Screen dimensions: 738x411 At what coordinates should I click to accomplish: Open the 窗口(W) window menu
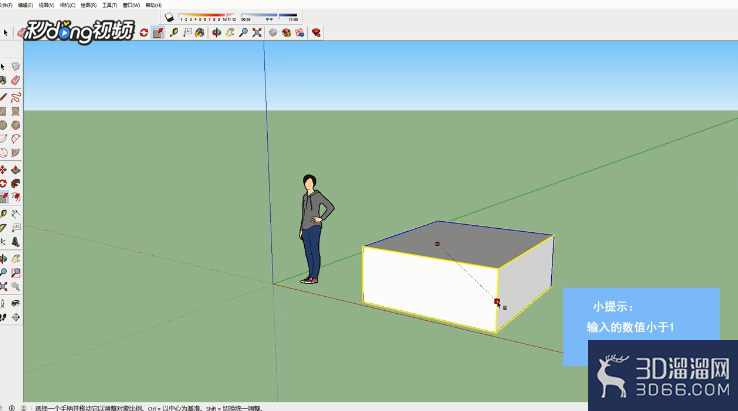(131, 5)
